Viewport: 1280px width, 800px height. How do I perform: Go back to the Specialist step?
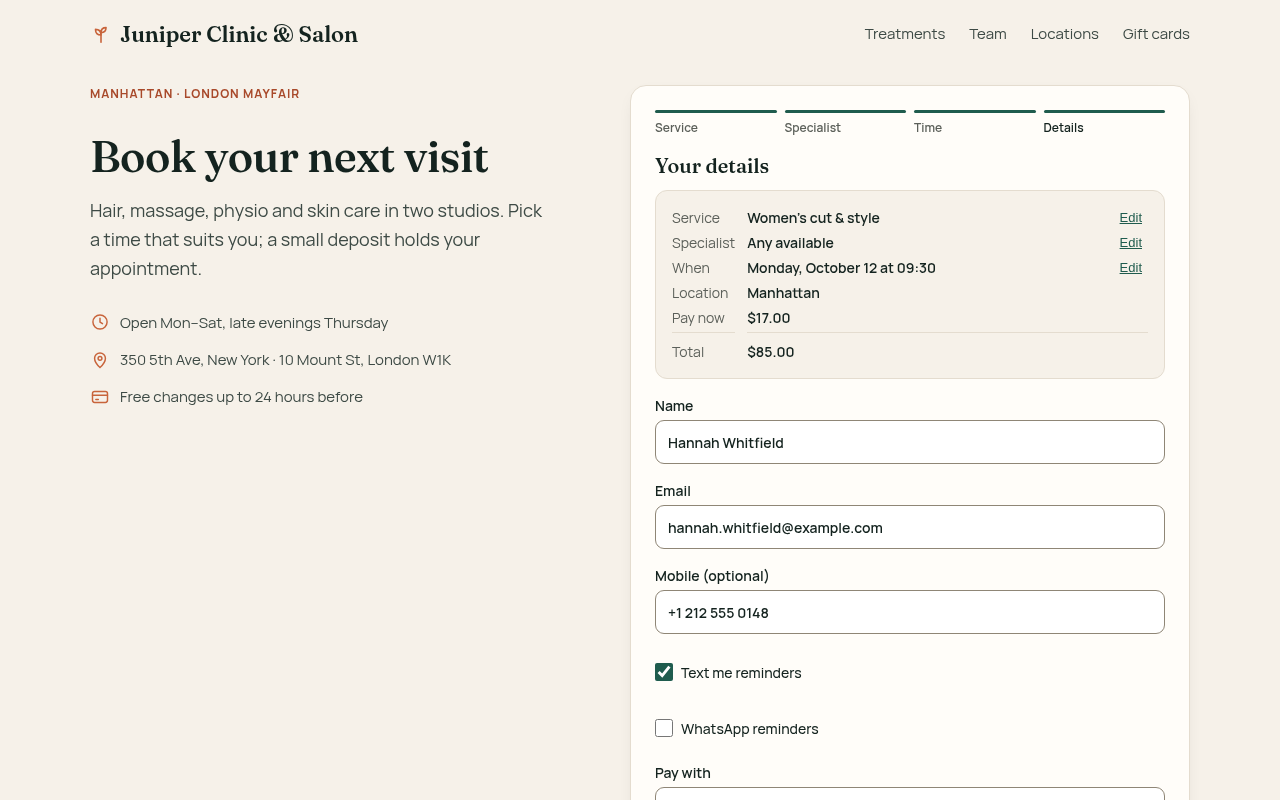click(x=845, y=123)
